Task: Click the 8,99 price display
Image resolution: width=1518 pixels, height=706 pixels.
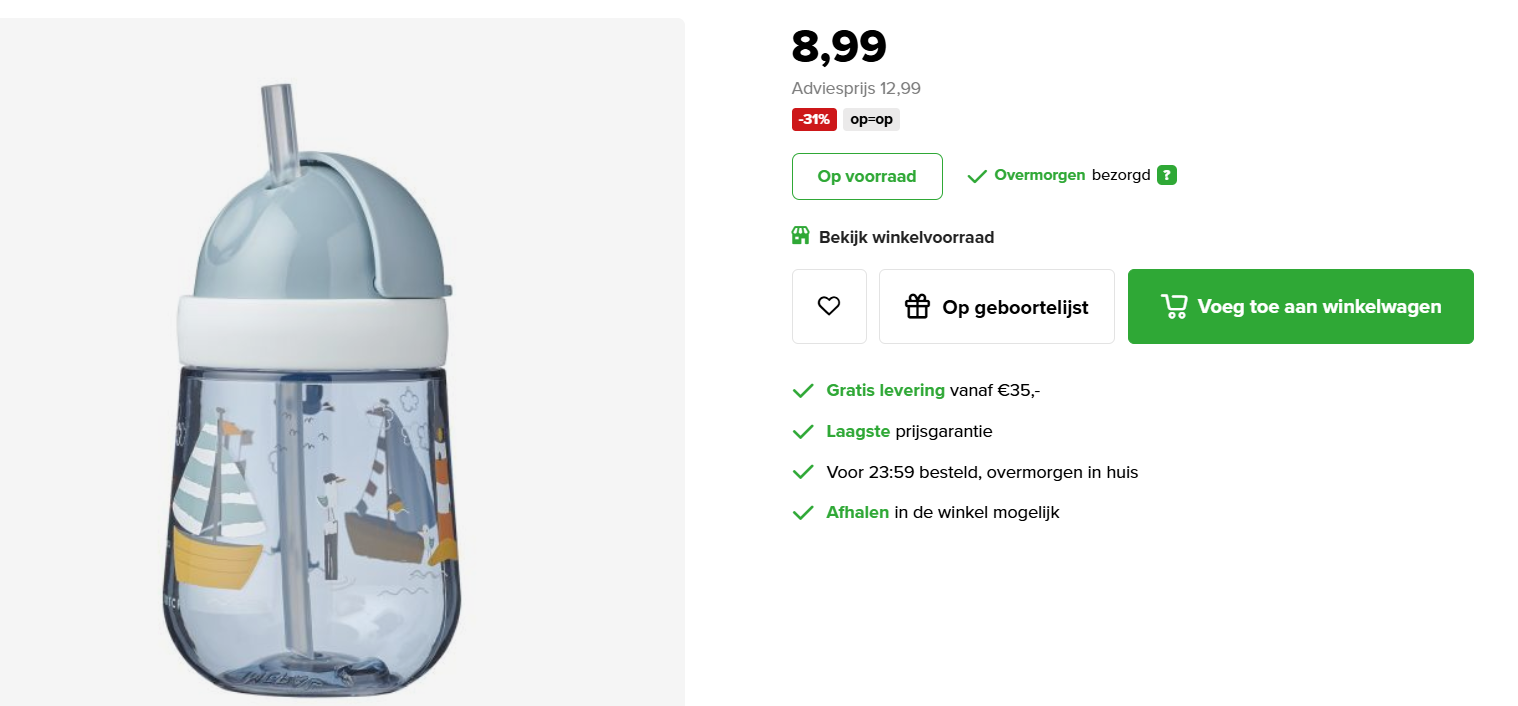Action: click(x=838, y=45)
